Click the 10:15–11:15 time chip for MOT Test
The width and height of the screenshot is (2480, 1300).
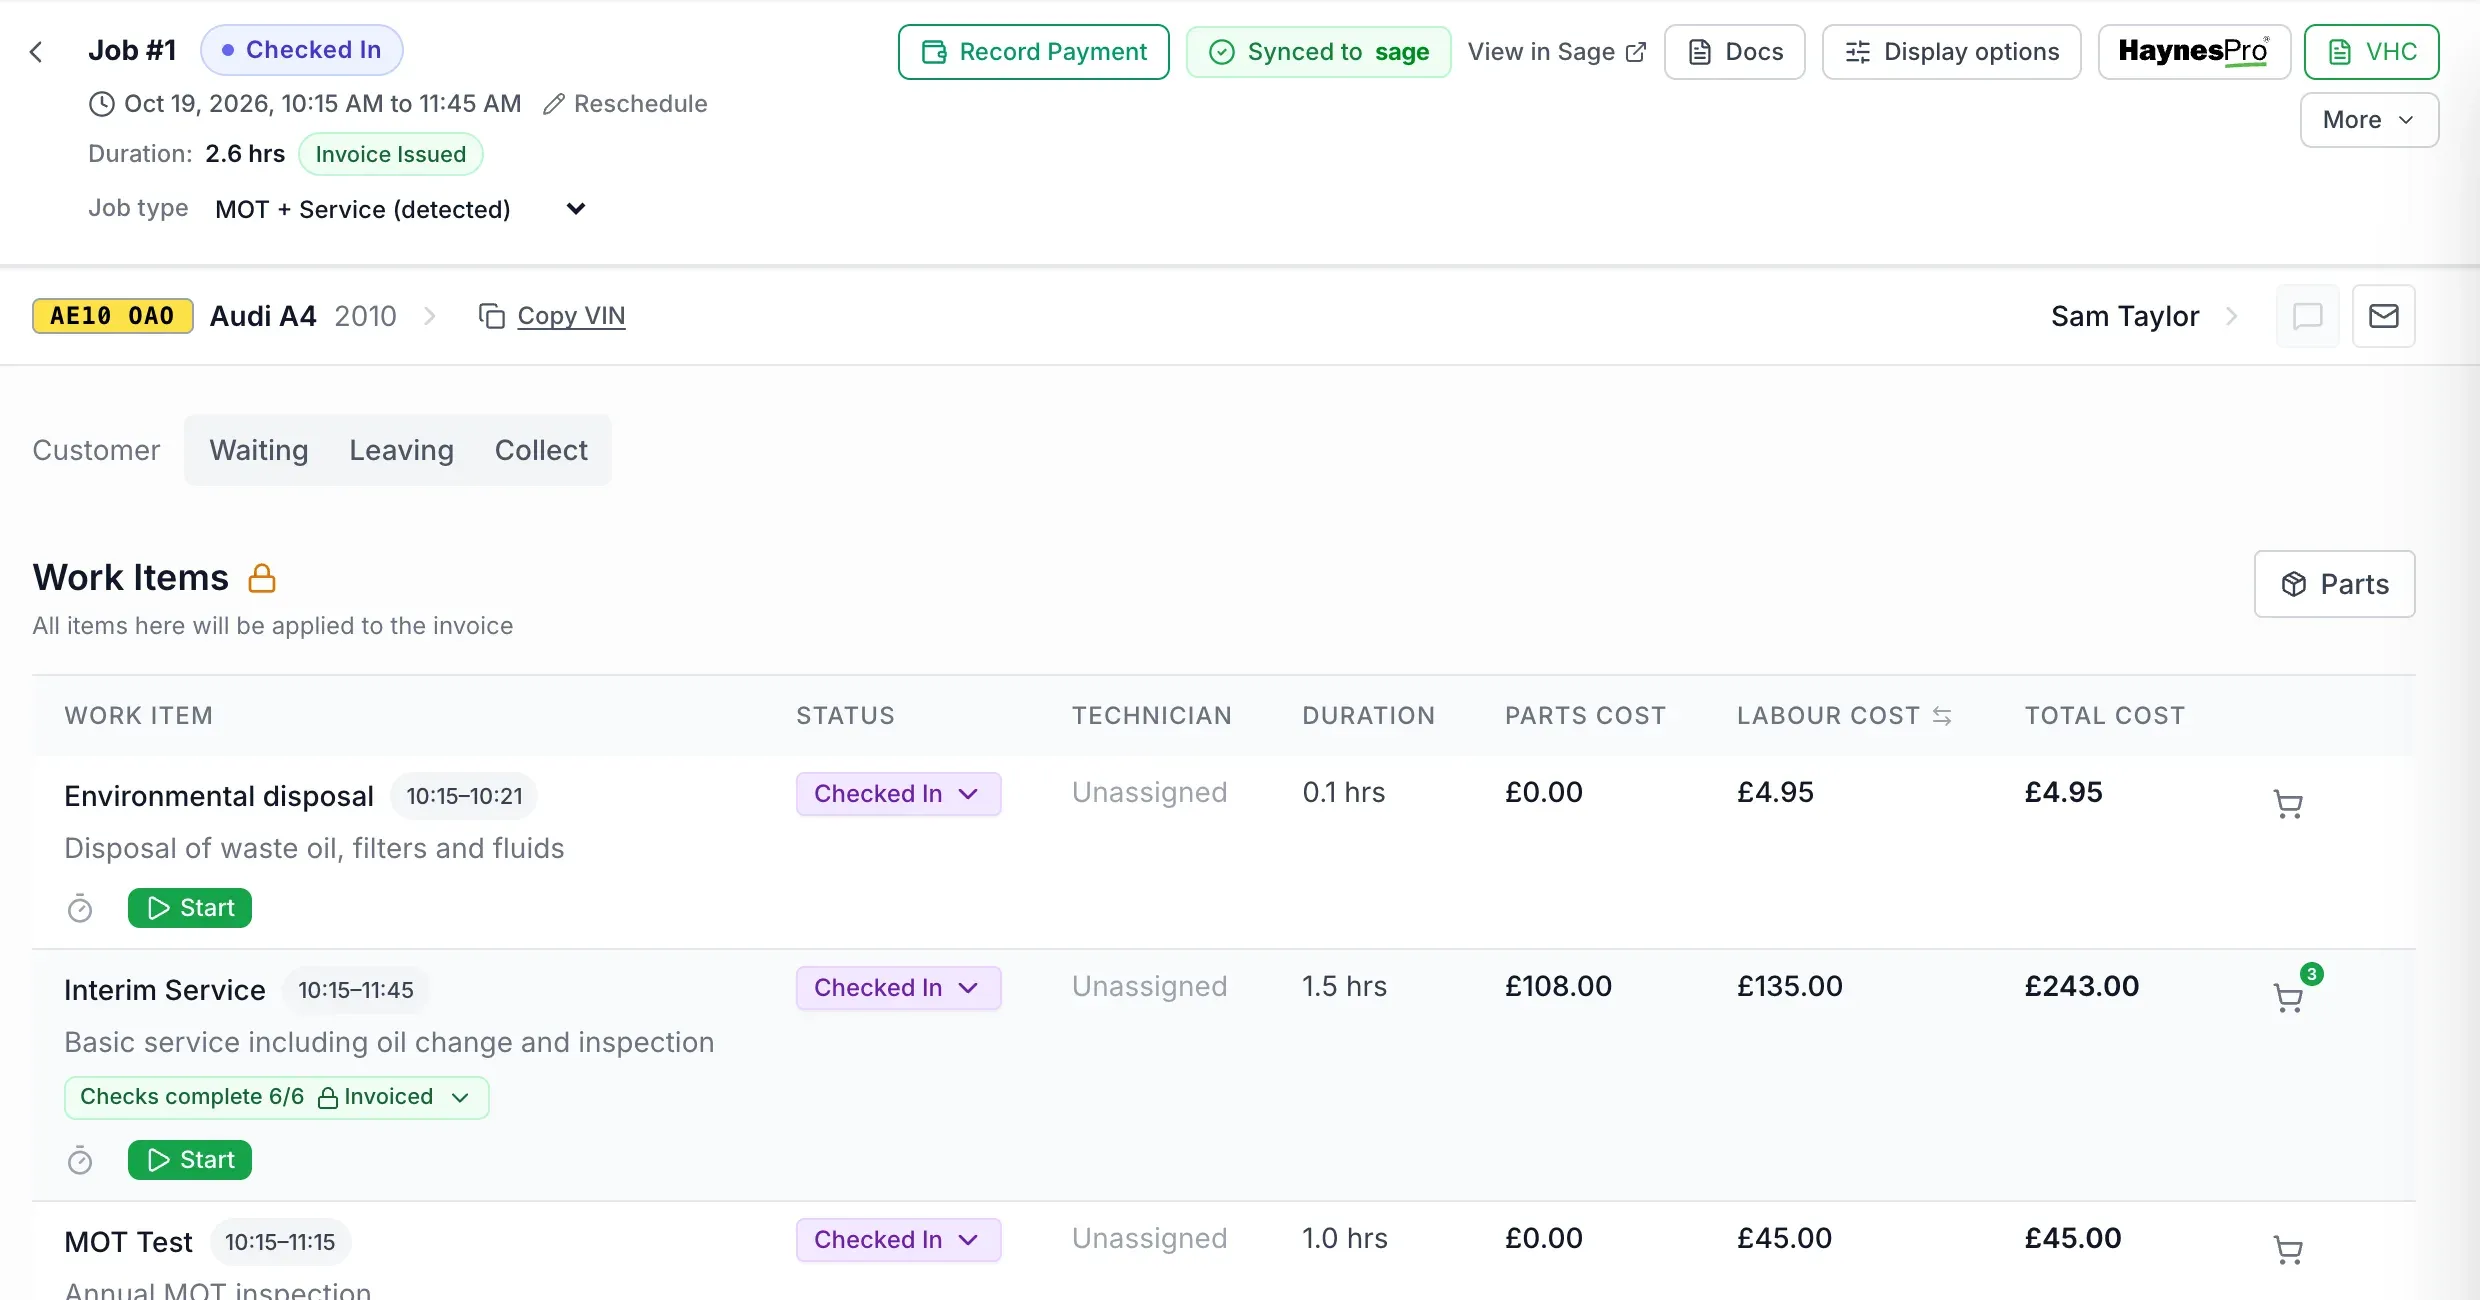(x=280, y=1242)
